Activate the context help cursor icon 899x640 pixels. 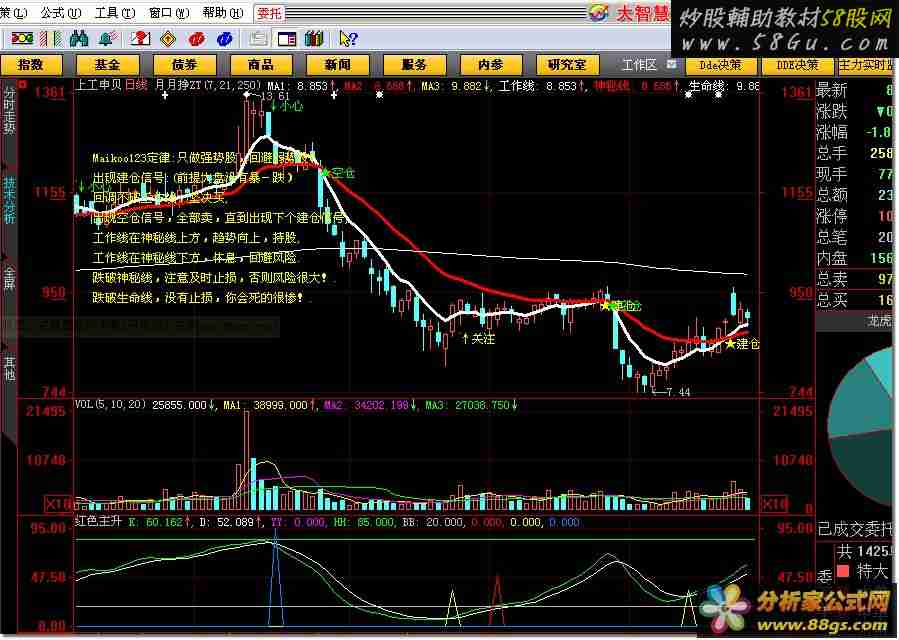348,38
